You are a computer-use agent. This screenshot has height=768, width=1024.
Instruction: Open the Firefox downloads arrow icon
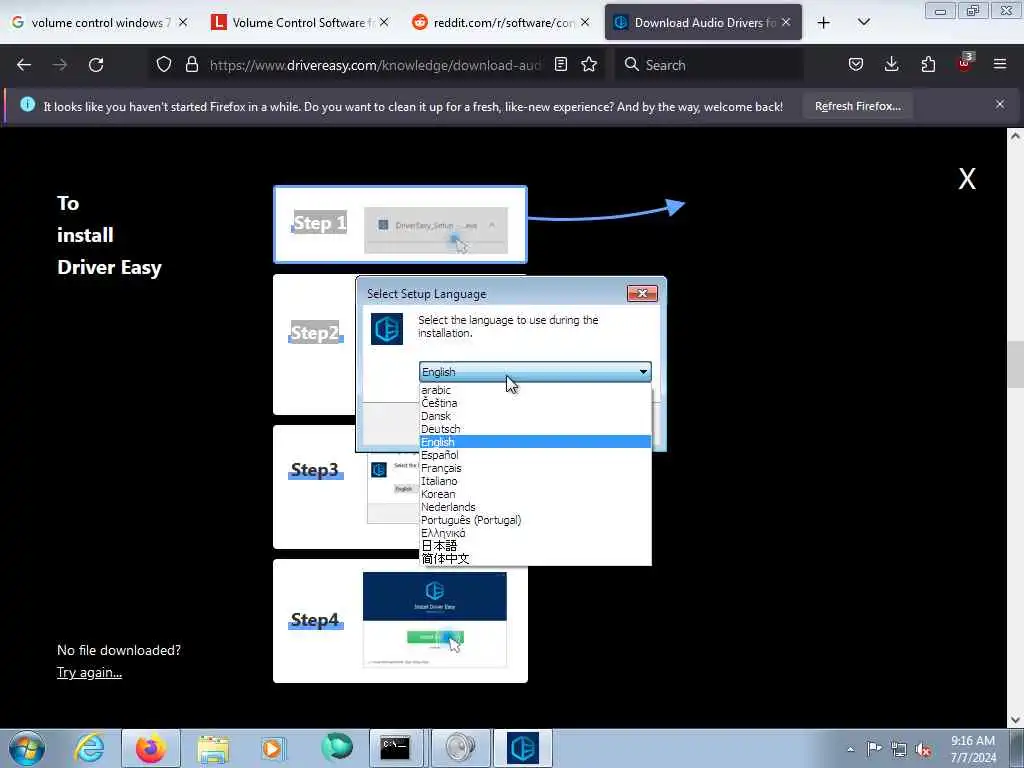pyautogui.click(x=891, y=65)
